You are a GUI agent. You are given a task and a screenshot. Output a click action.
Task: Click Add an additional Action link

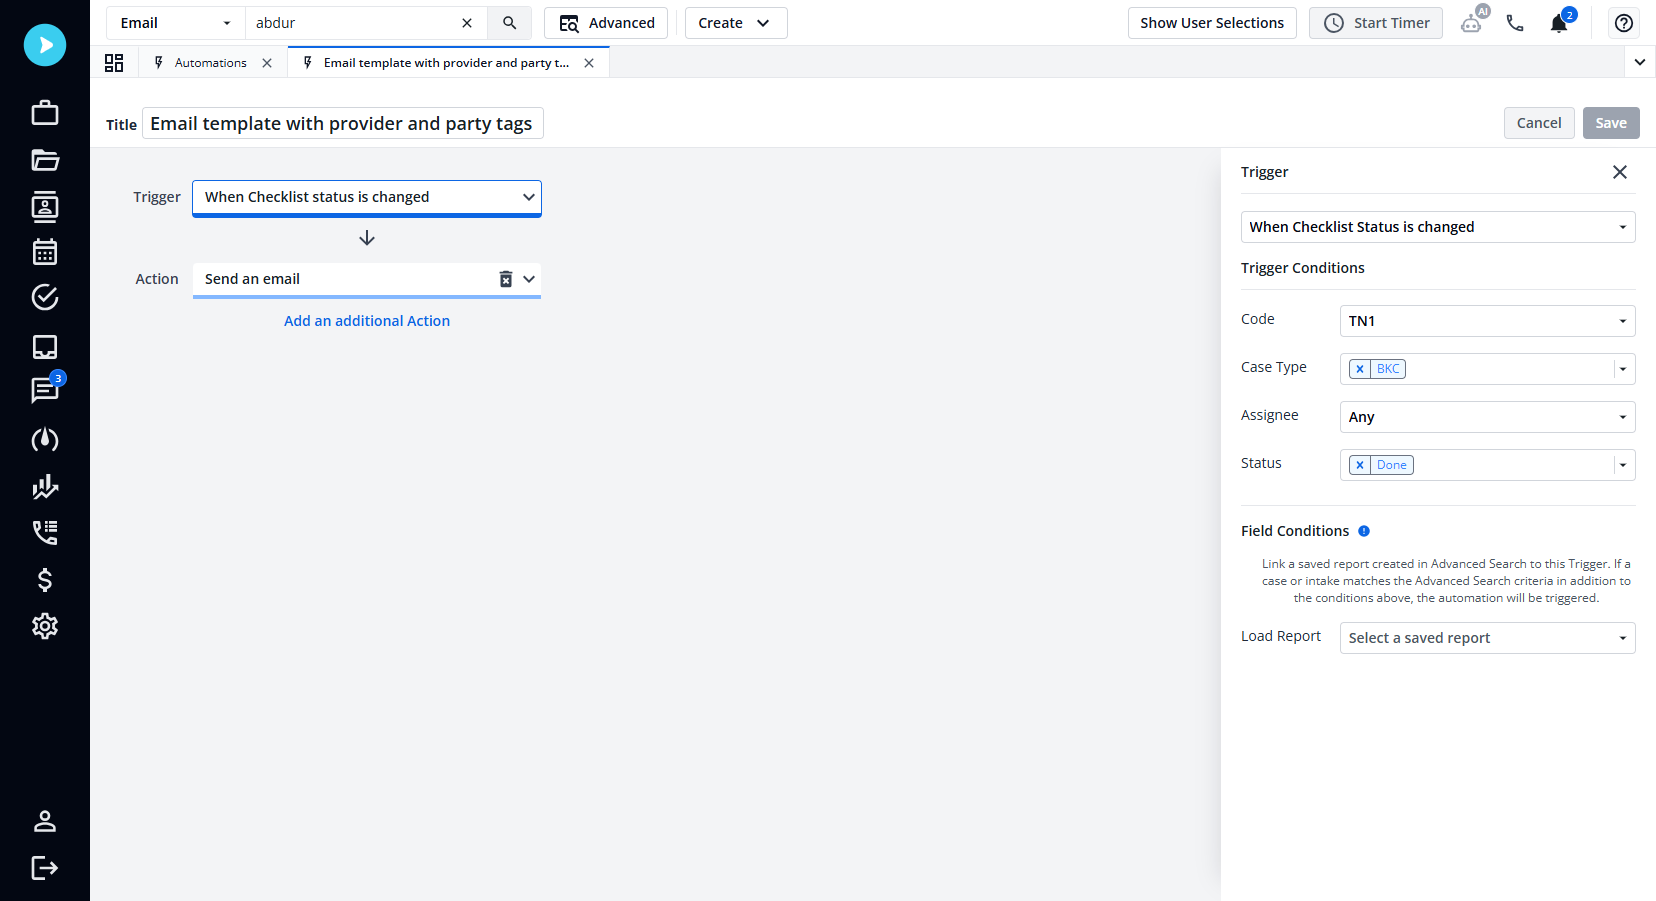click(366, 320)
